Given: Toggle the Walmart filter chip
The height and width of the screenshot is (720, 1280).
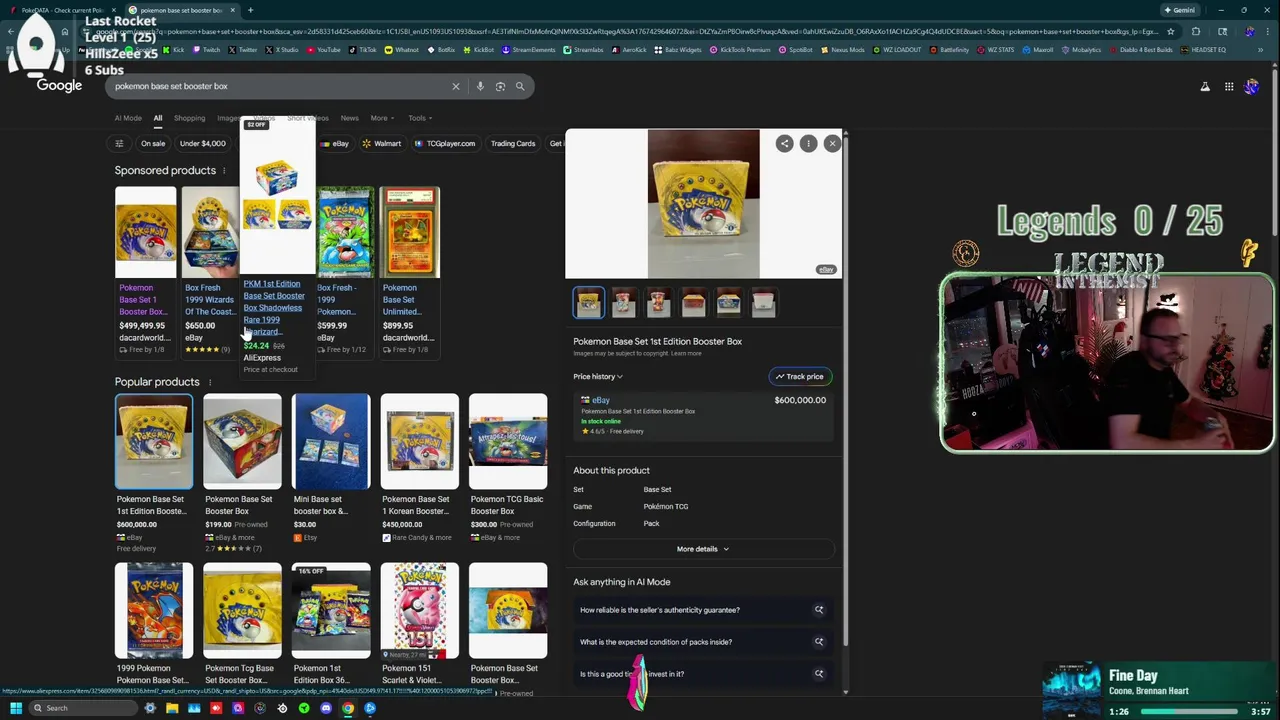Looking at the screenshot, I should pyautogui.click(x=381, y=143).
